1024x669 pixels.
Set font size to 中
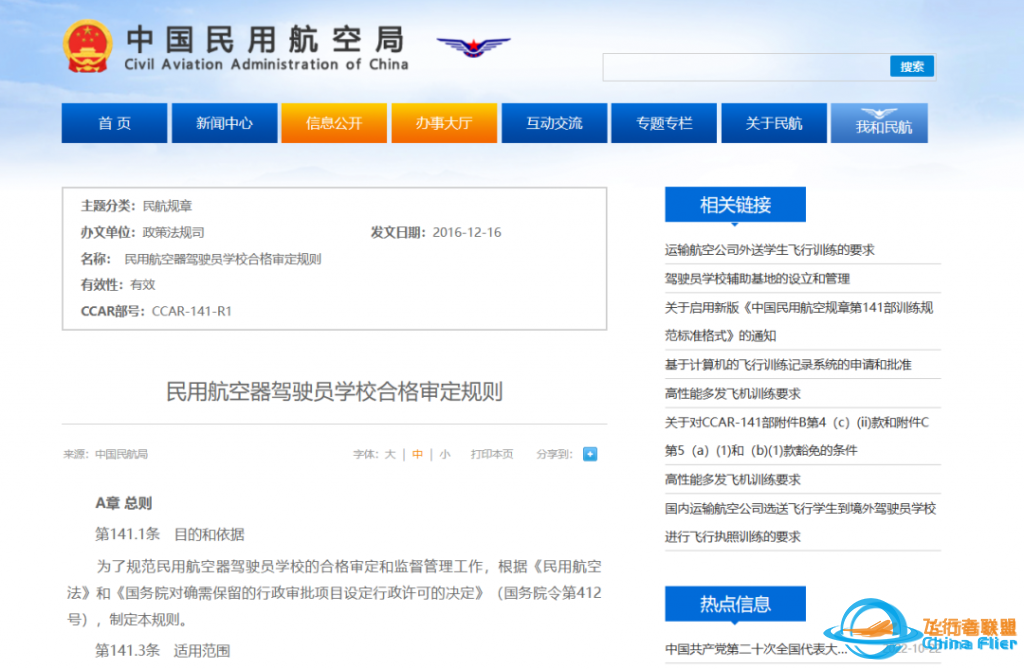(418, 454)
